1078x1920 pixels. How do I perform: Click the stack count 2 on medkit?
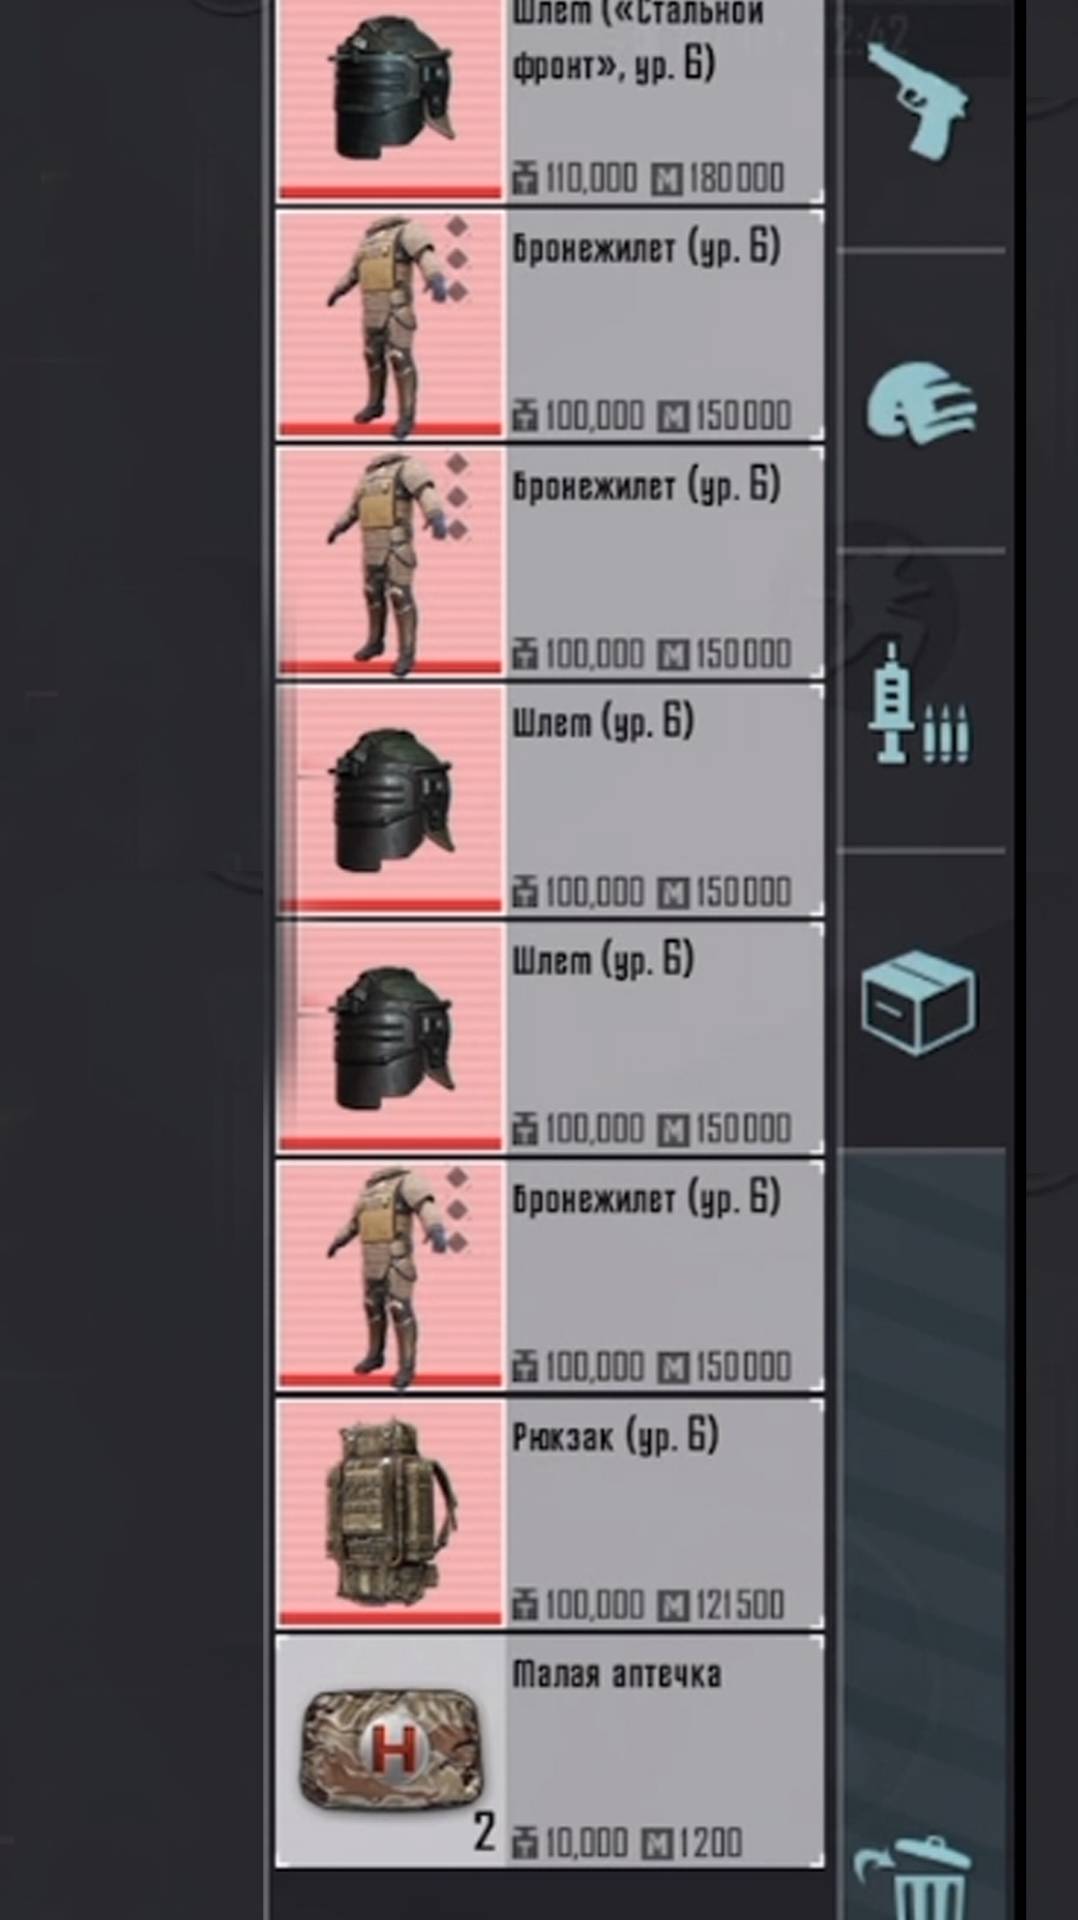[484, 1832]
